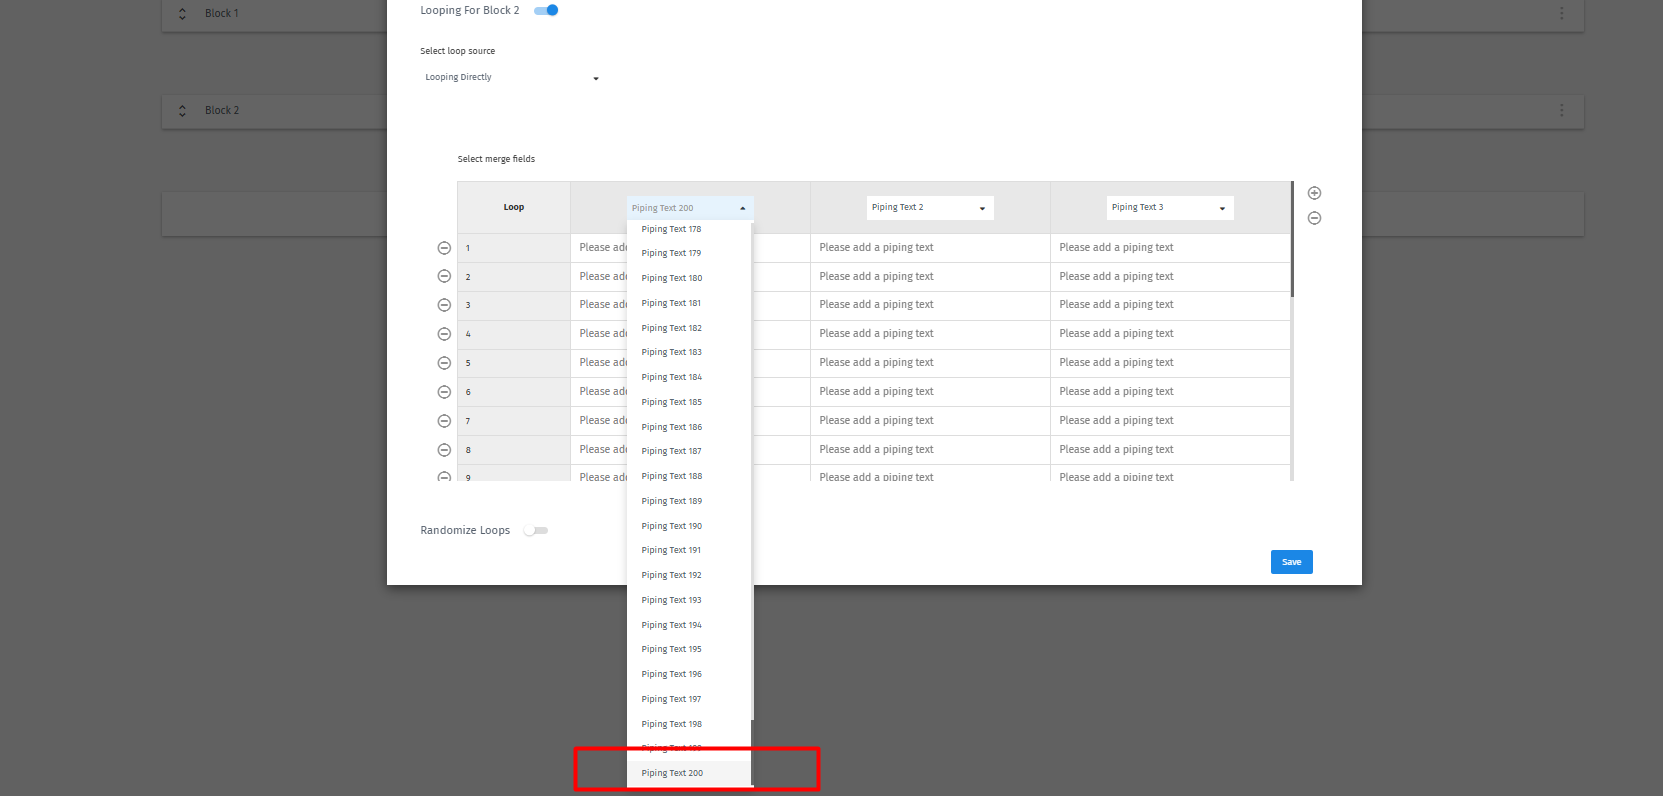Select Piping Text 197 item
Image resolution: width=1663 pixels, height=796 pixels.
pos(689,699)
